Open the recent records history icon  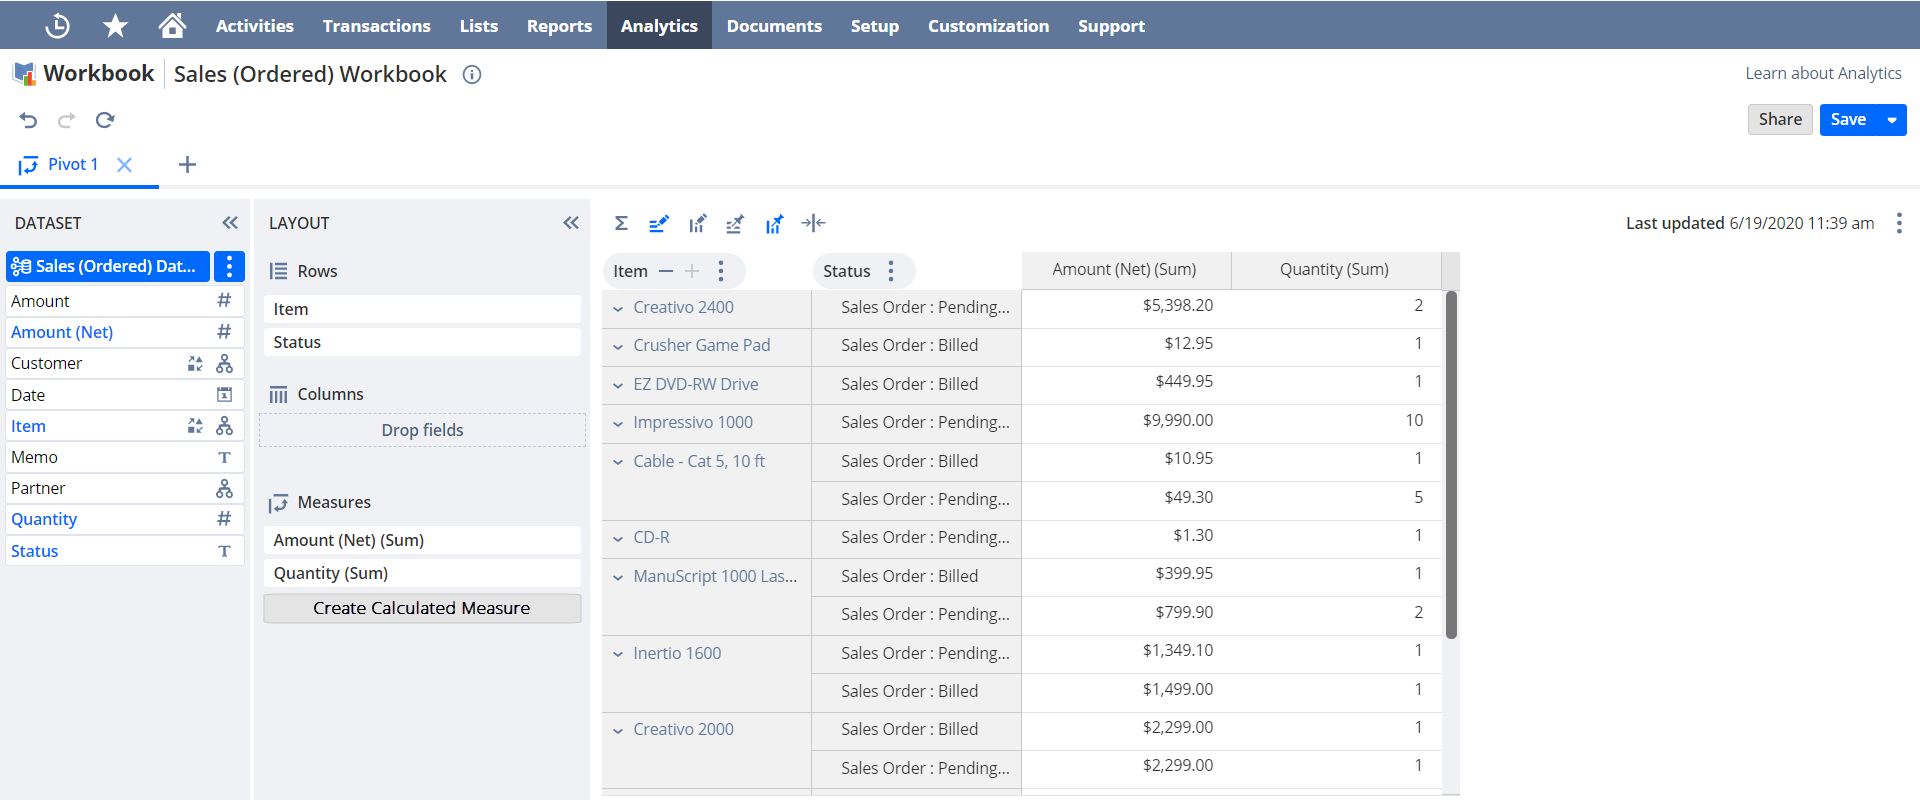click(x=58, y=25)
